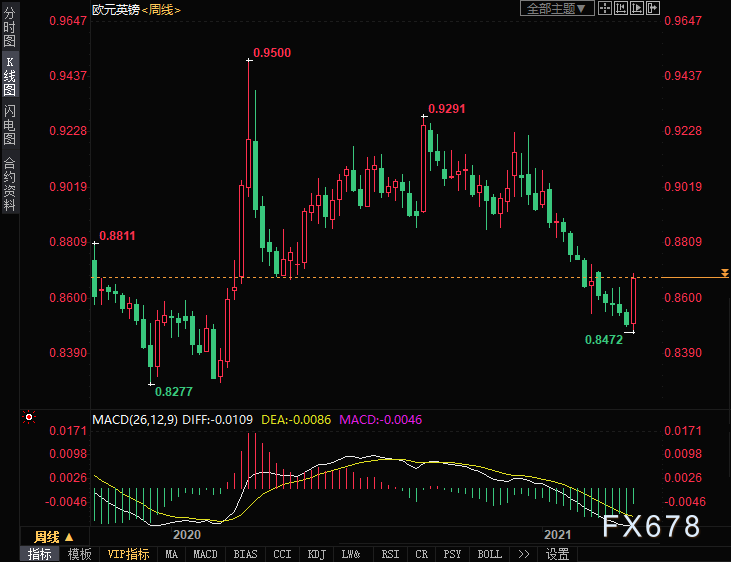Click the <周线> label in chart title
Screen dimensions: 731x562
click(x=159, y=9)
